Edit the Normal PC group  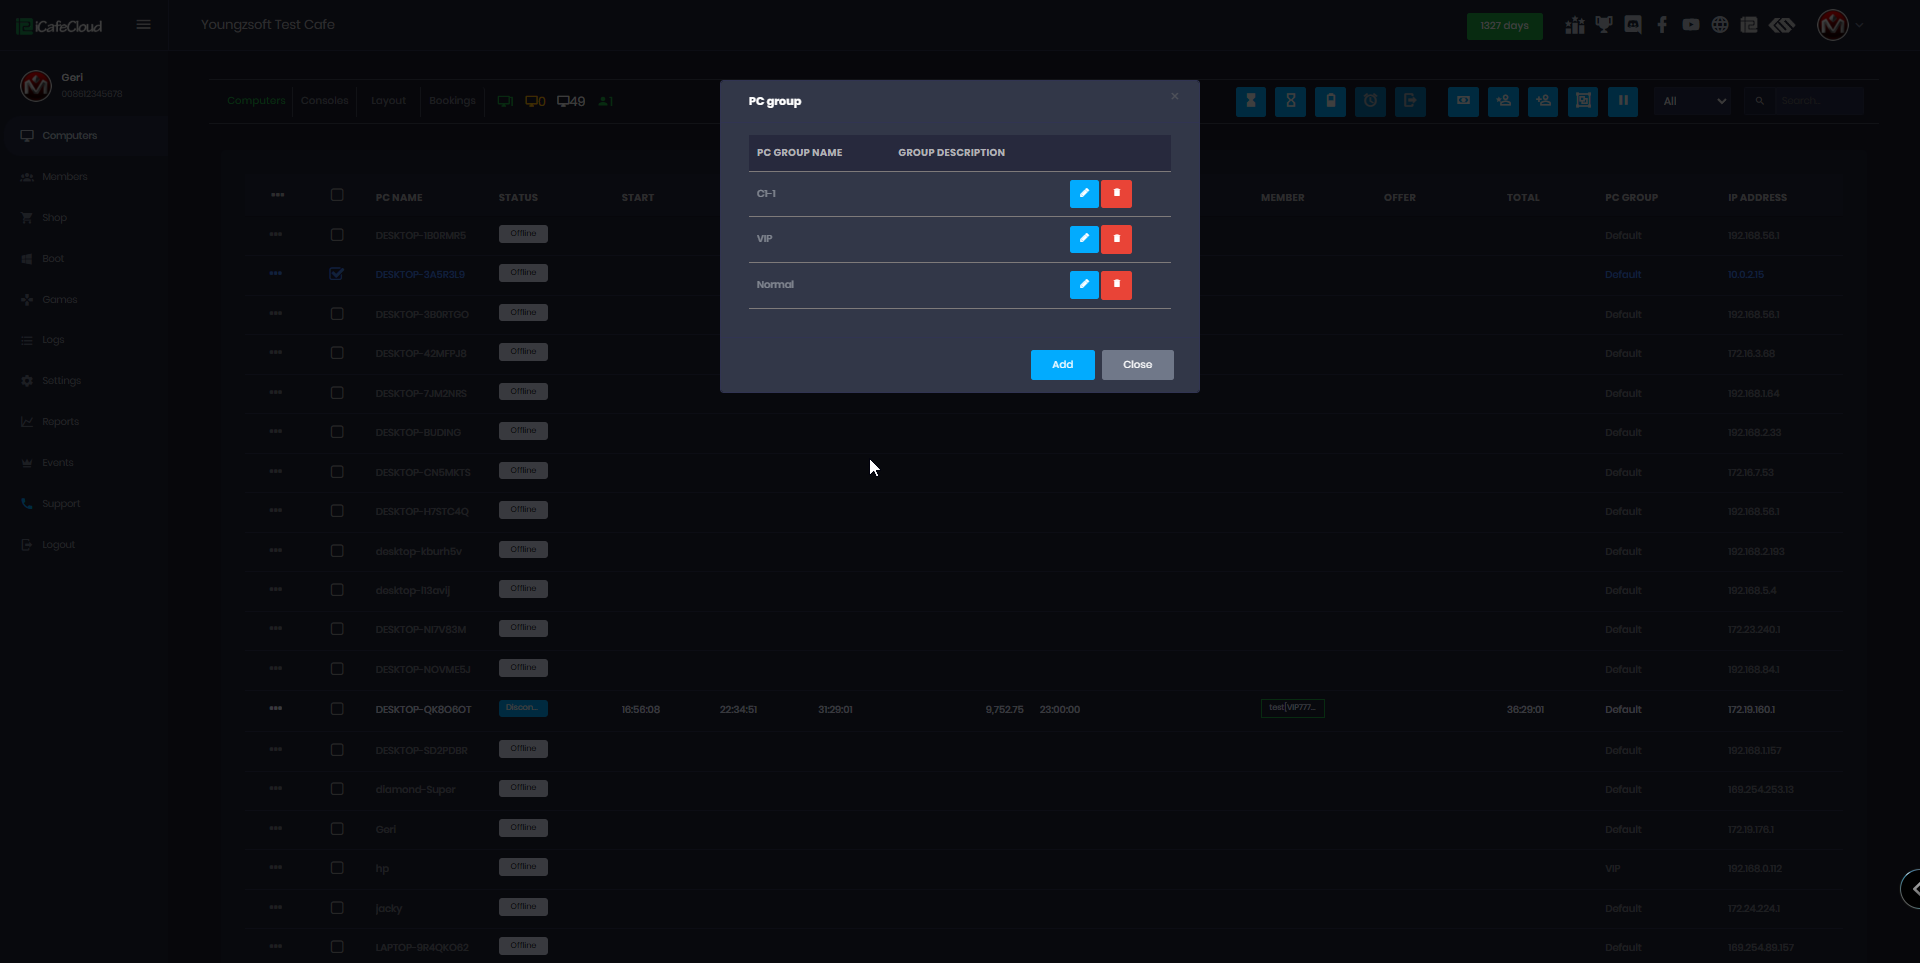(x=1084, y=285)
